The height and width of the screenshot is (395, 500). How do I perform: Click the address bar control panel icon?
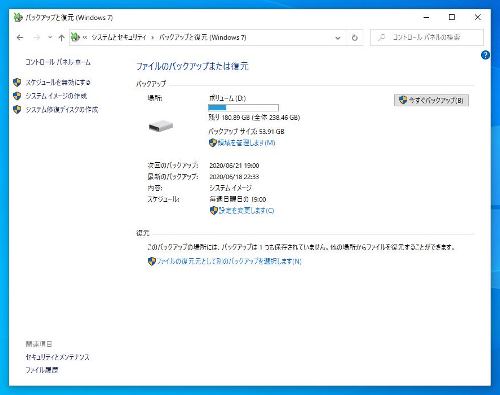pos(75,37)
